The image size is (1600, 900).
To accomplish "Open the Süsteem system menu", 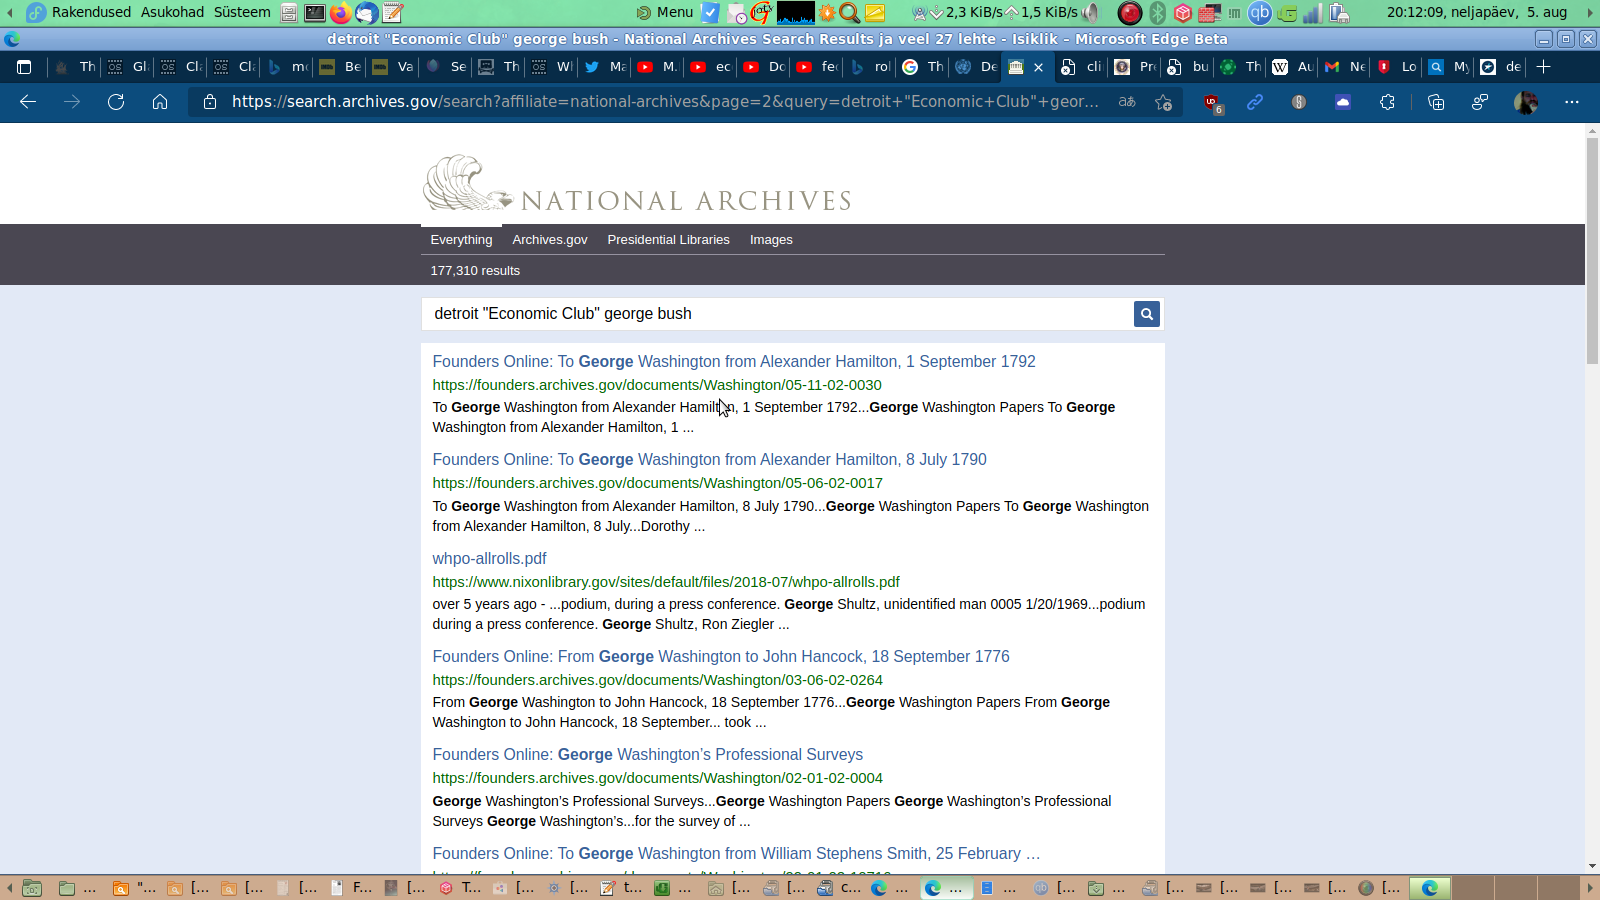I will click(242, 12).
